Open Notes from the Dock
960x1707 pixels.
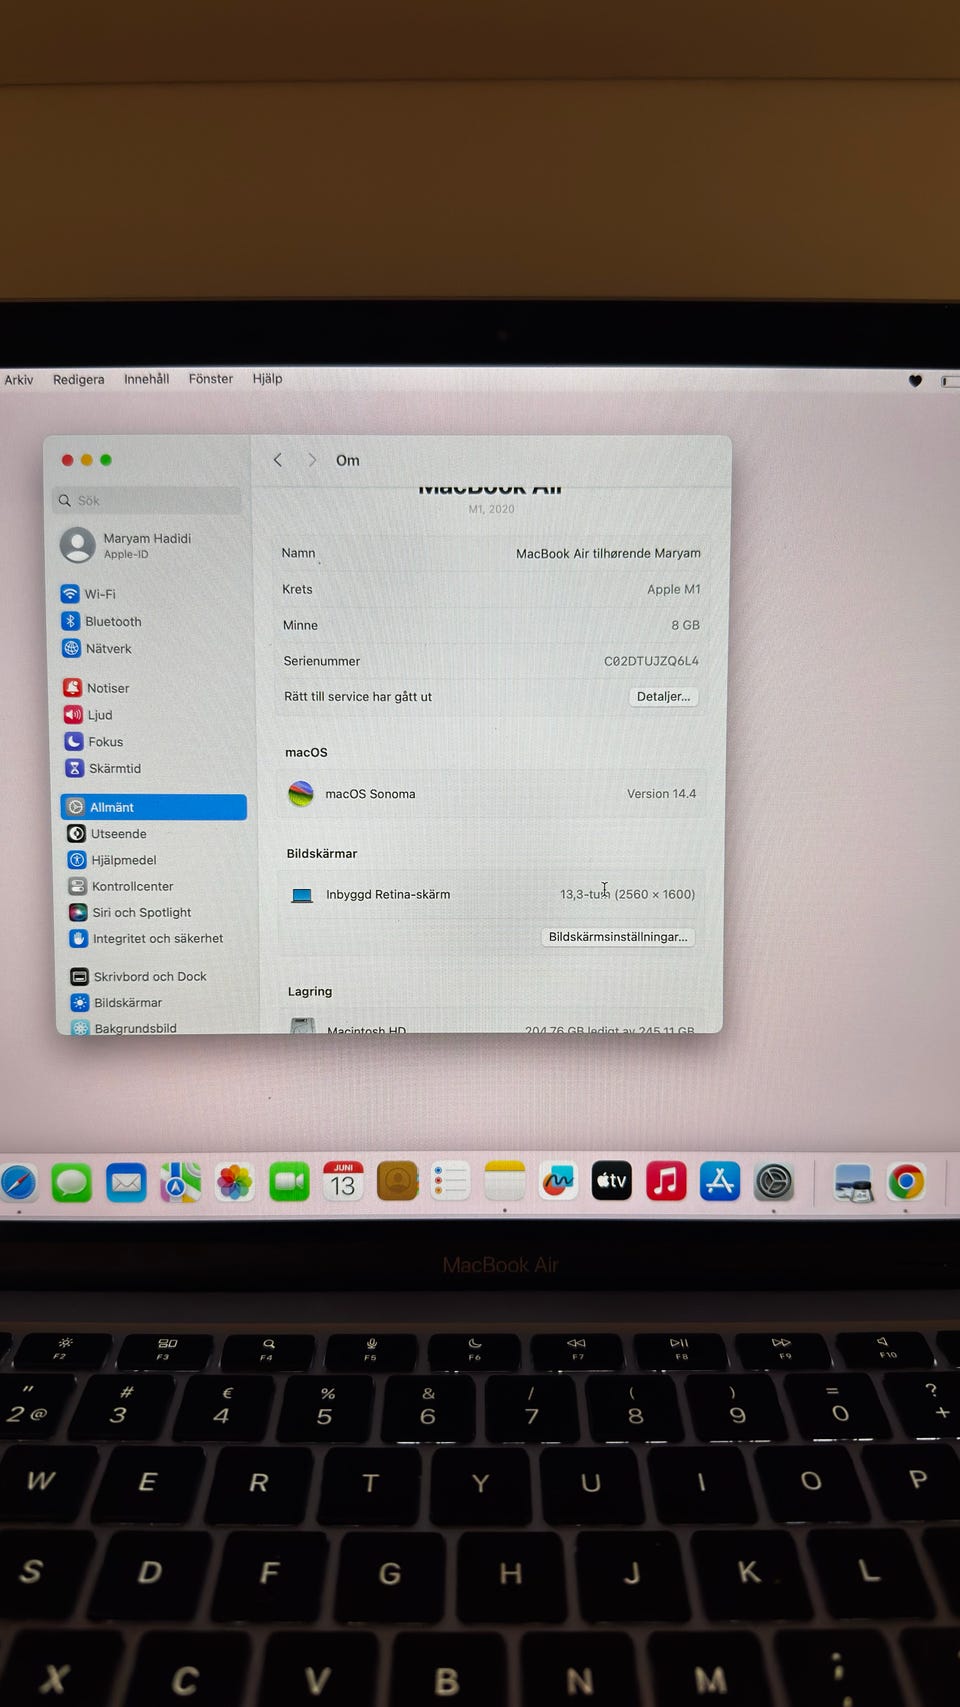504,1181
